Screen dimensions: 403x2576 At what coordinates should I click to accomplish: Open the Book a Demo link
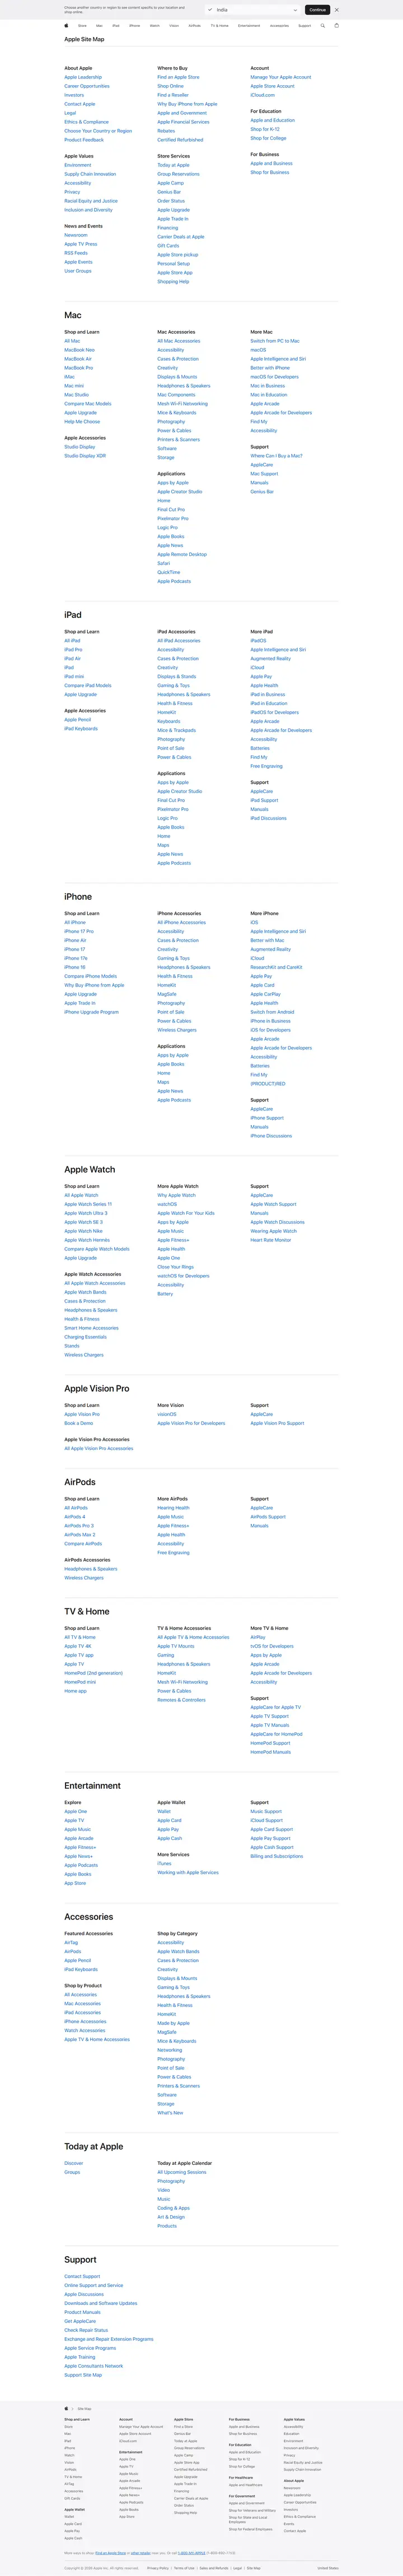point(79,1423)
